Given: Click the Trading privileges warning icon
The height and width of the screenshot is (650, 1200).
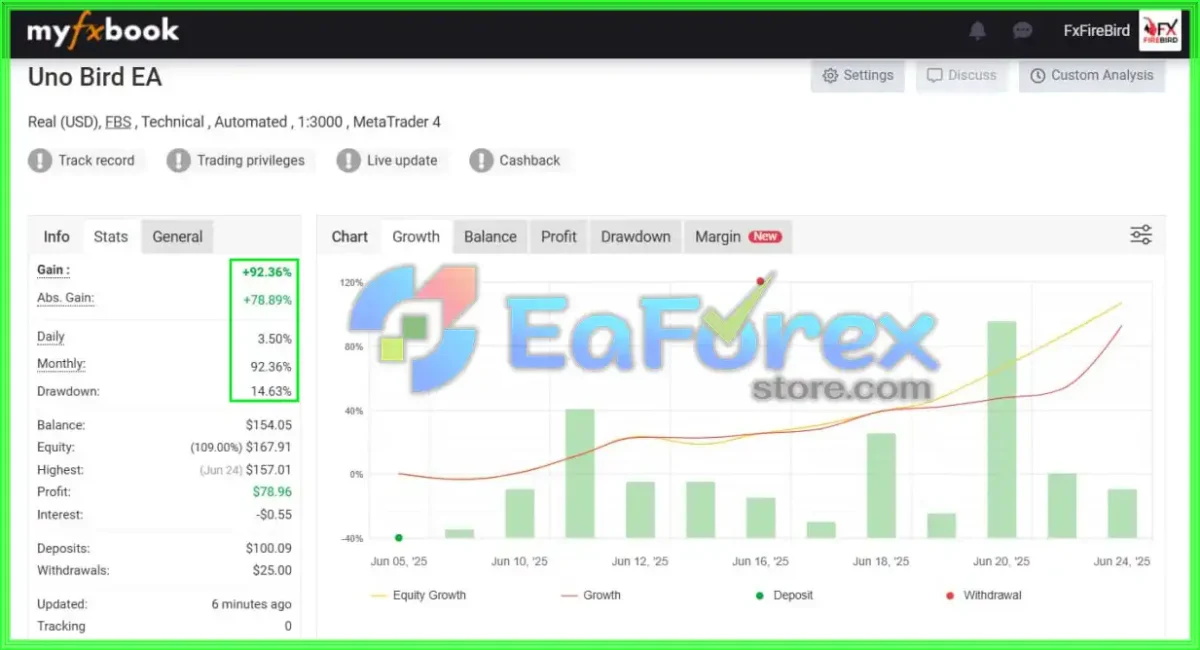Looking at the screenshot, I should [x=178, y=160].
